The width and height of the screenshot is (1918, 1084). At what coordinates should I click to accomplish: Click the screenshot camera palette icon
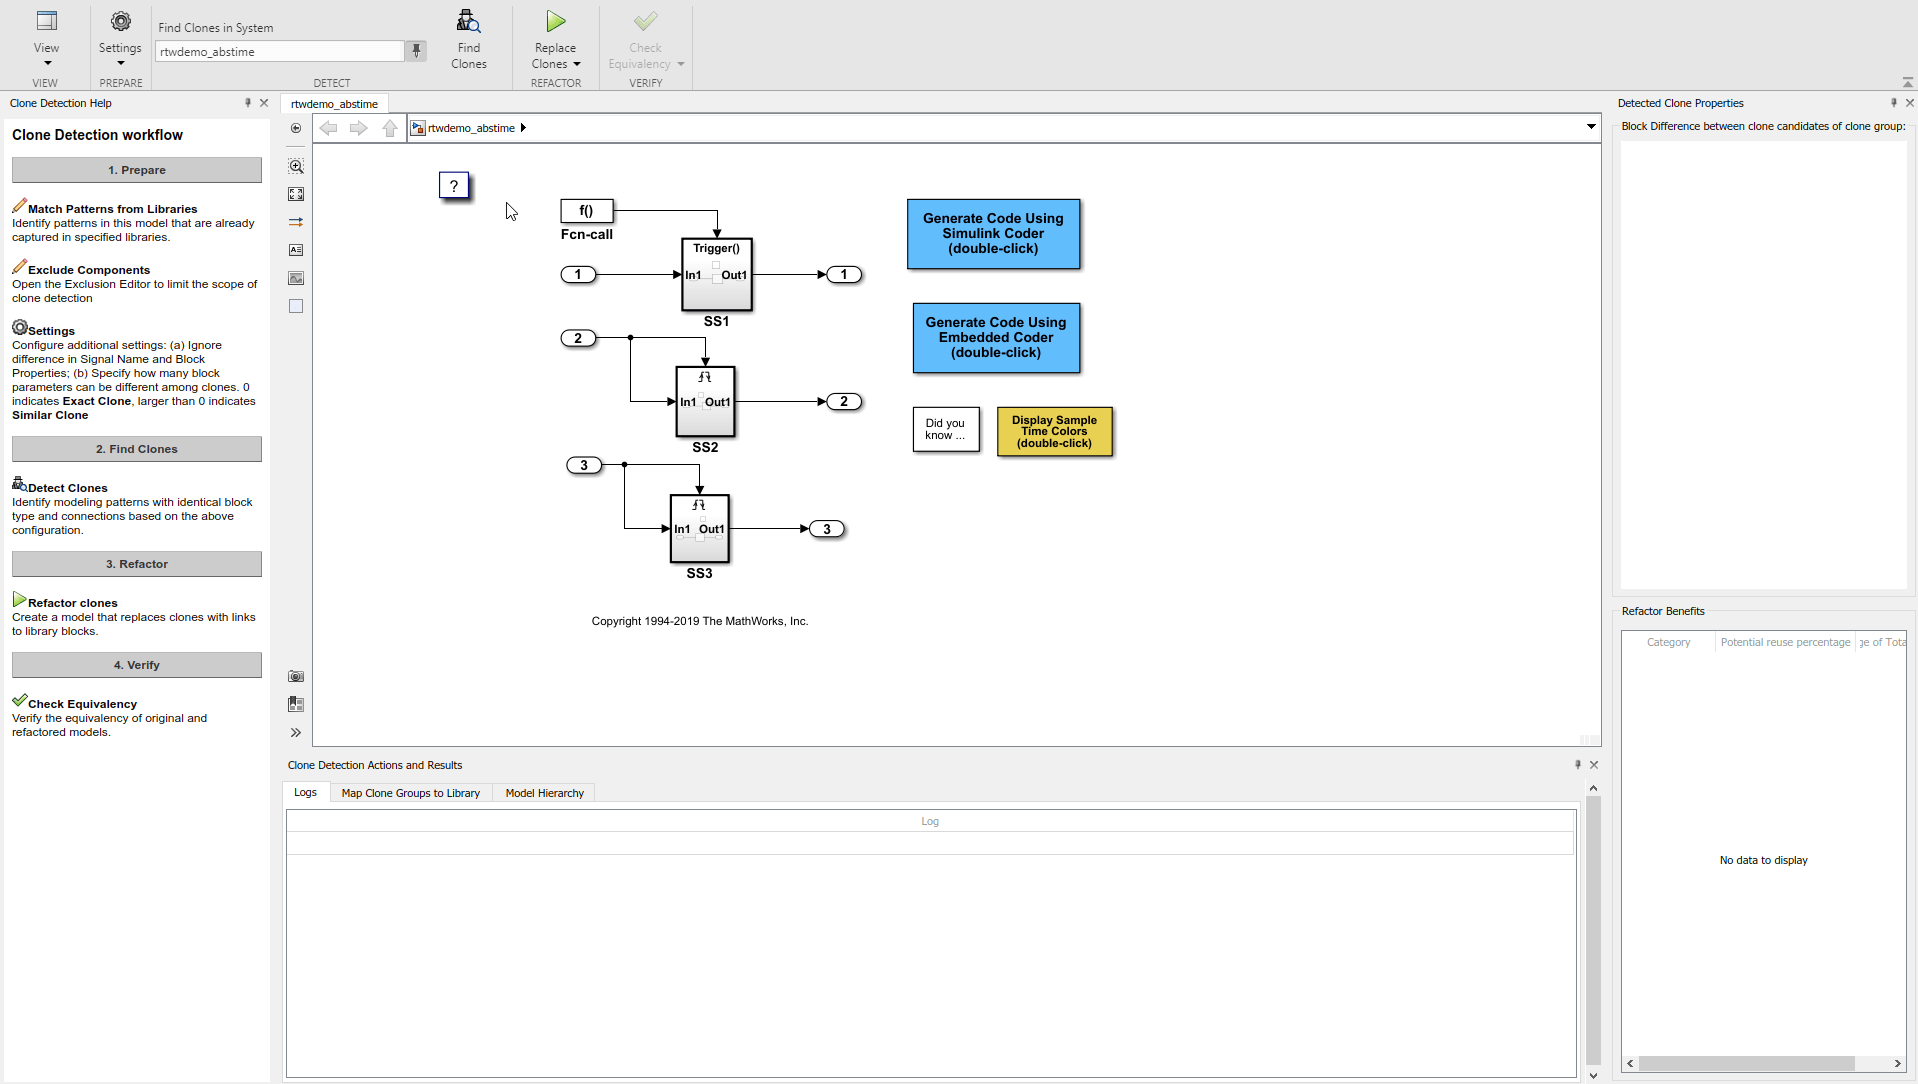click(x=296, y=677)
